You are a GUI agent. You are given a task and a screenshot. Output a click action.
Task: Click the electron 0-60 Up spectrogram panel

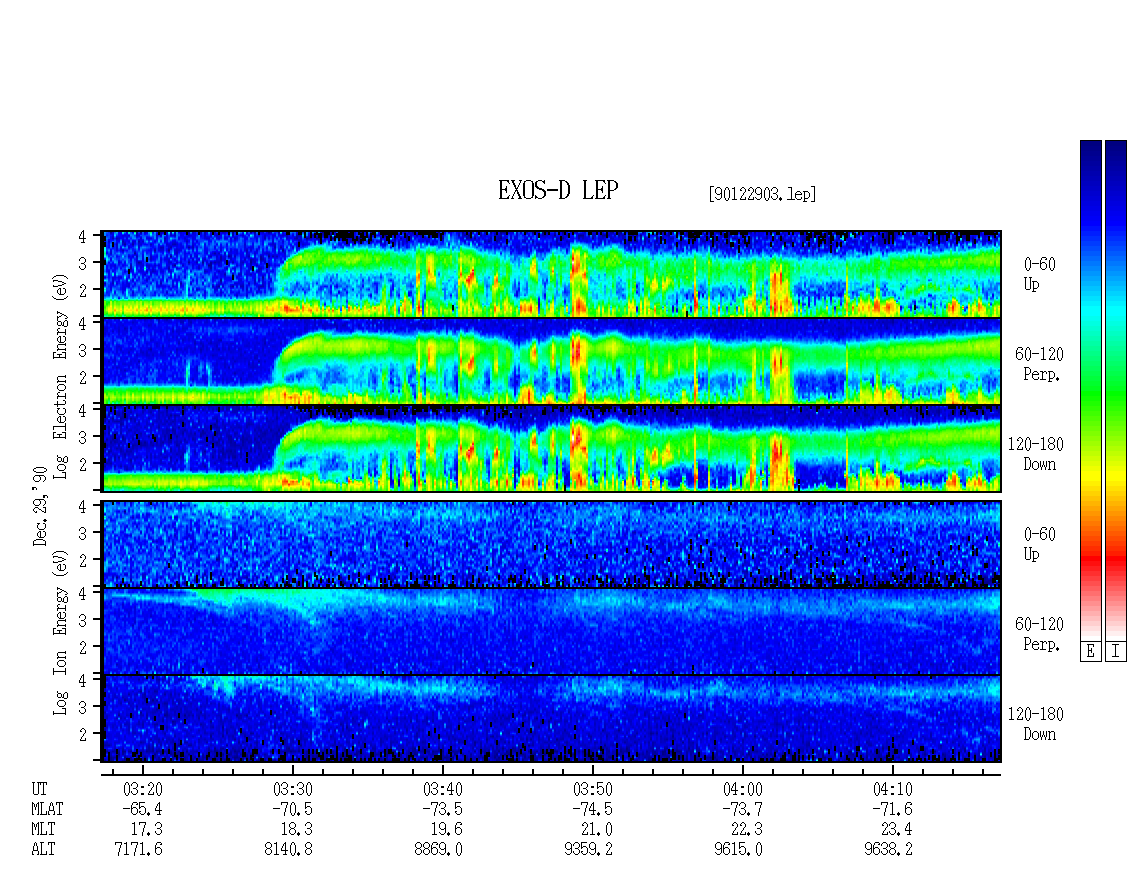click(552, 274)
